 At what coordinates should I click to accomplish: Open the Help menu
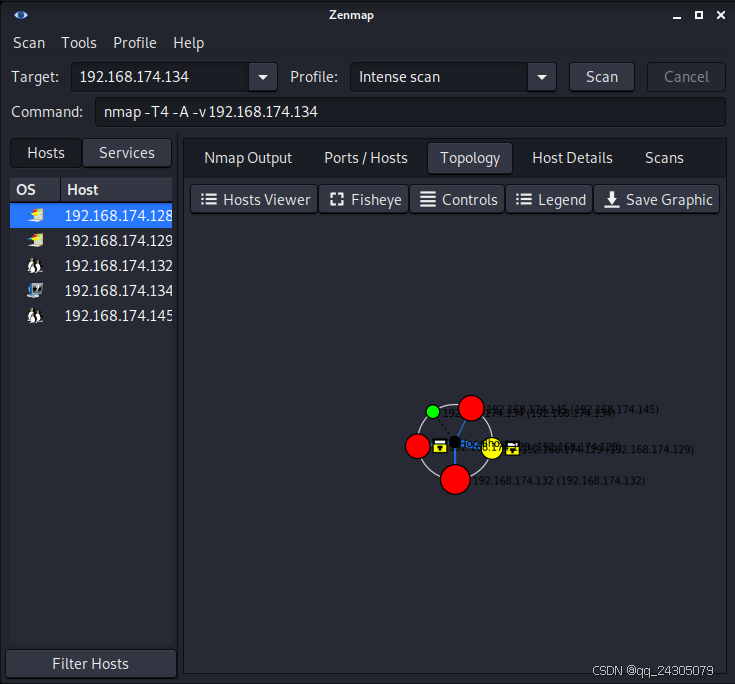point(188,43)
